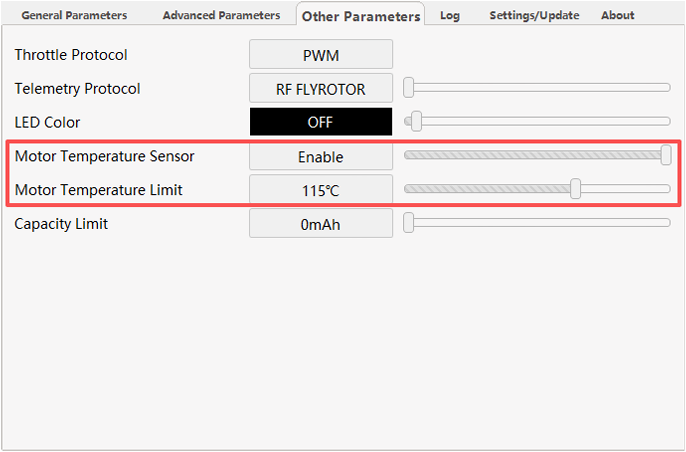Click the RF FLYROTOR telemetry protocol value
686x452 pixels.
point(320,89)
